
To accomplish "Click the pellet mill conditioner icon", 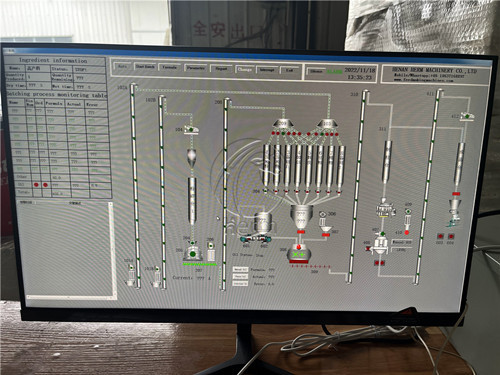I will [x=386, y=208].
